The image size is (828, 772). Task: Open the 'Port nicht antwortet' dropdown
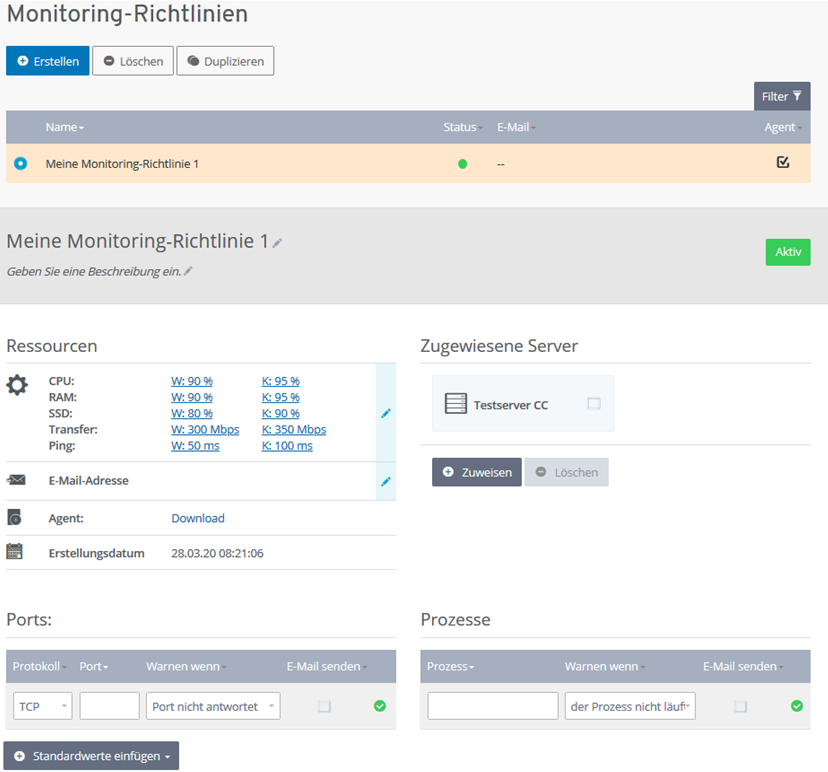[x=213, y=706]
